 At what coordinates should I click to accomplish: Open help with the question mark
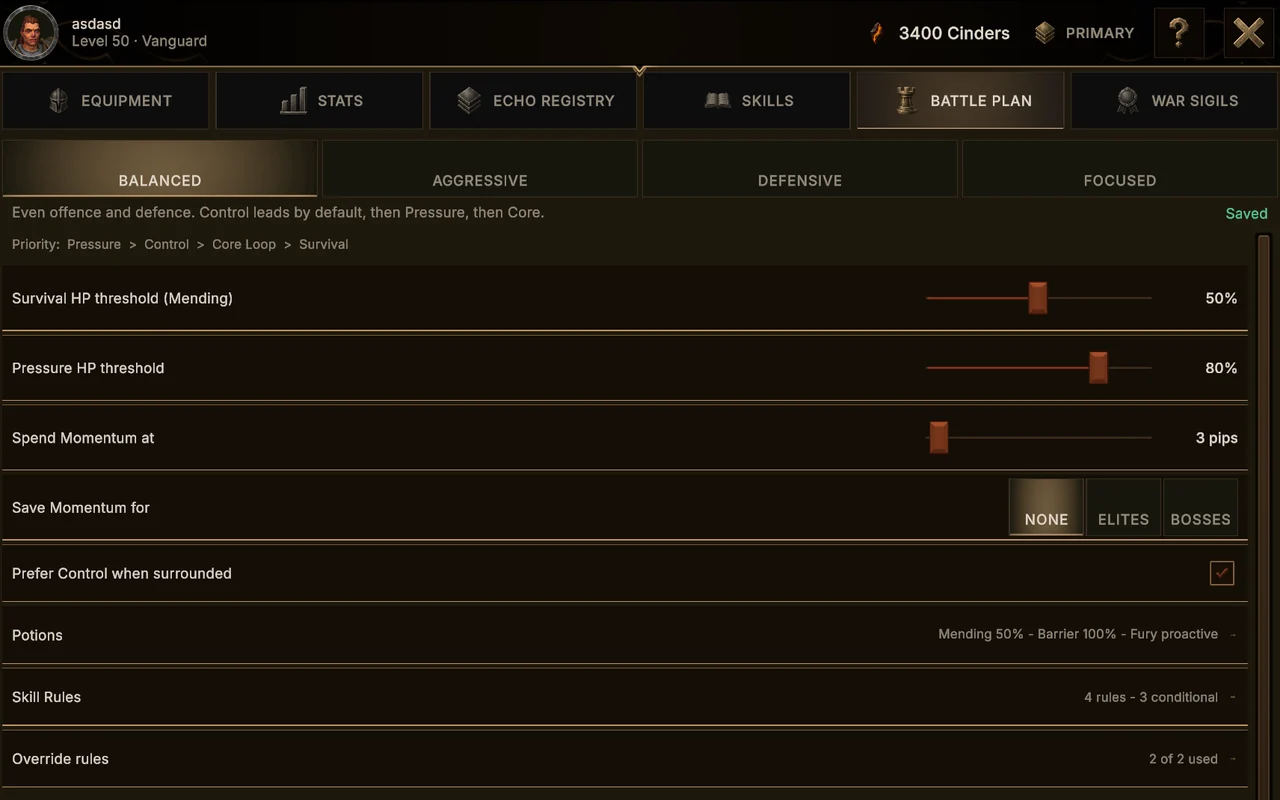1179,33
